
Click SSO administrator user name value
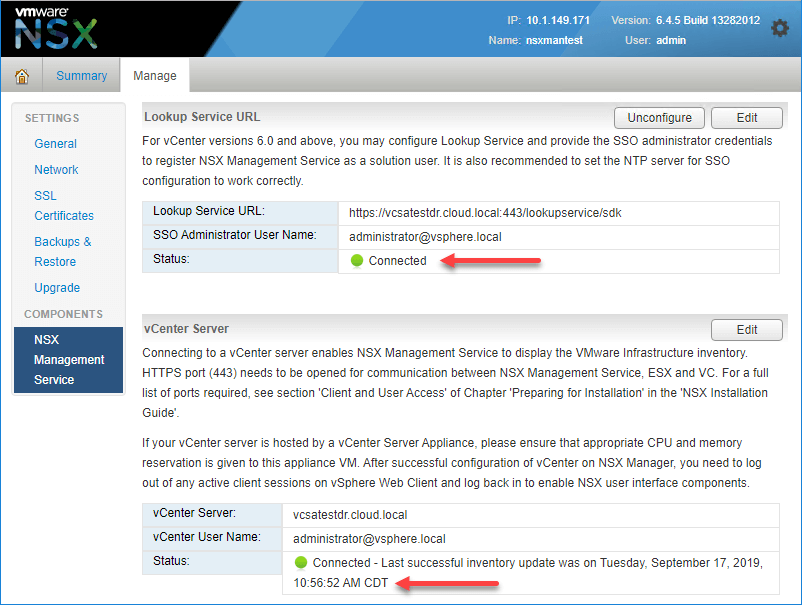pos(425,237)
